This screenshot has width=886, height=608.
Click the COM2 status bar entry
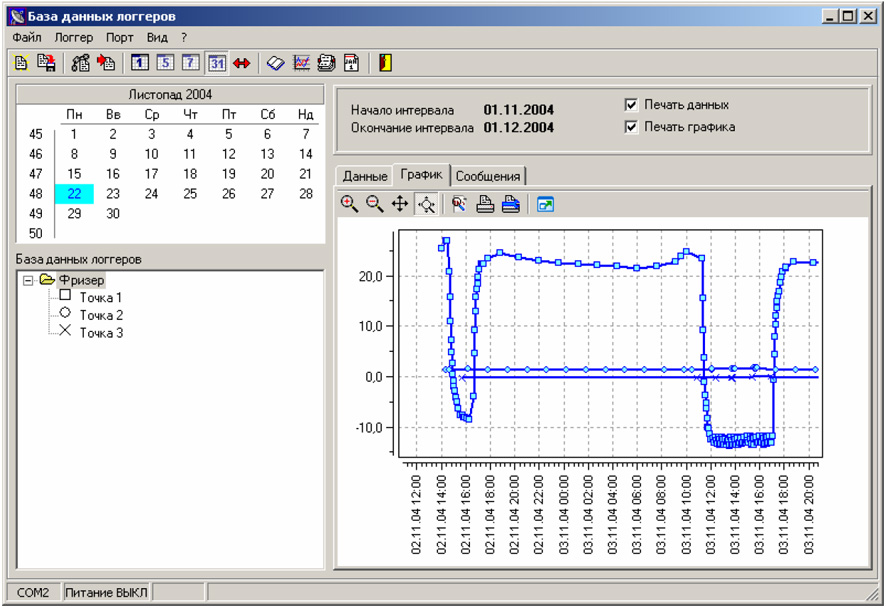33,593
